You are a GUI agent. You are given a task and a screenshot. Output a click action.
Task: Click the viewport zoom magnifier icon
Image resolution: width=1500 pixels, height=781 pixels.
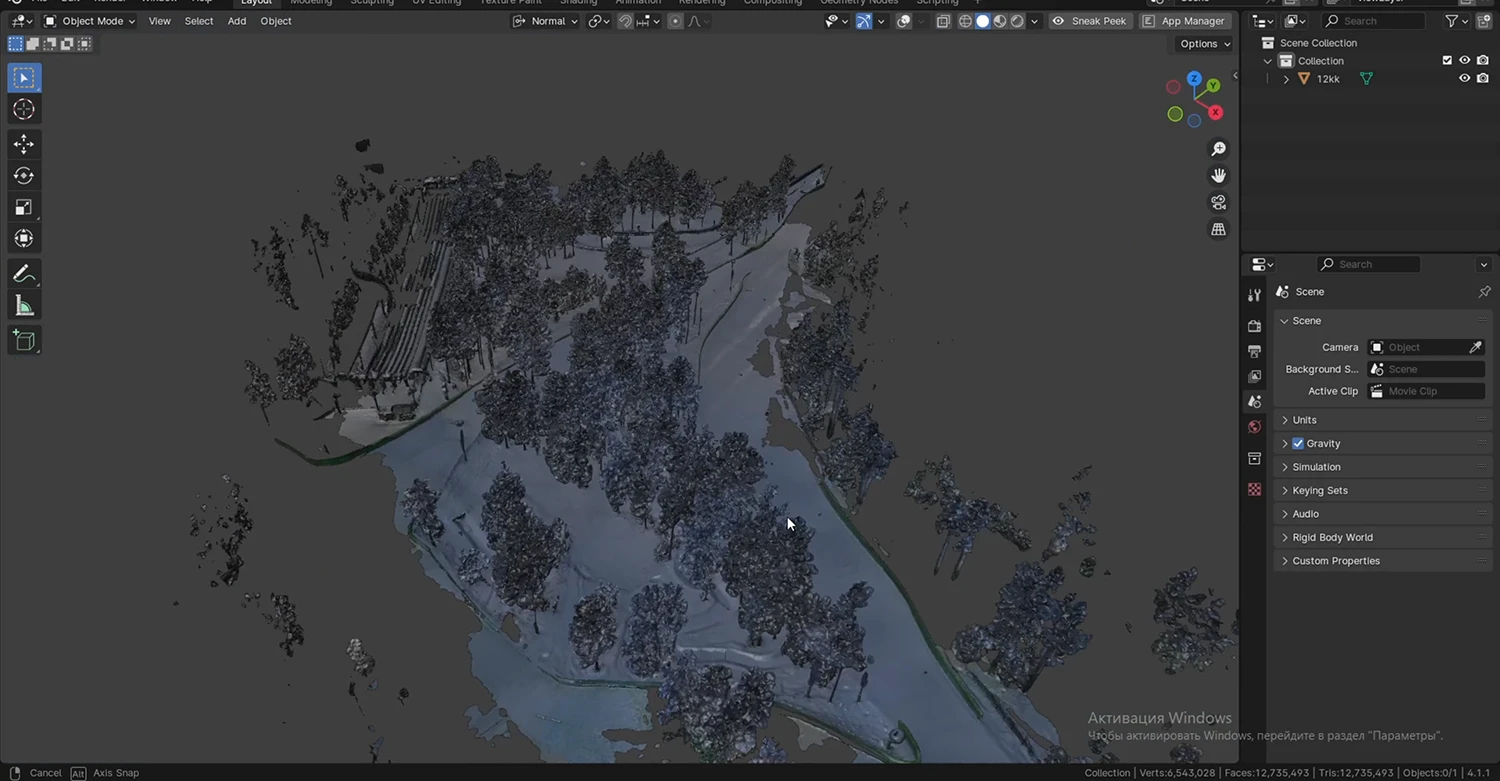(x=1218, y=149)
